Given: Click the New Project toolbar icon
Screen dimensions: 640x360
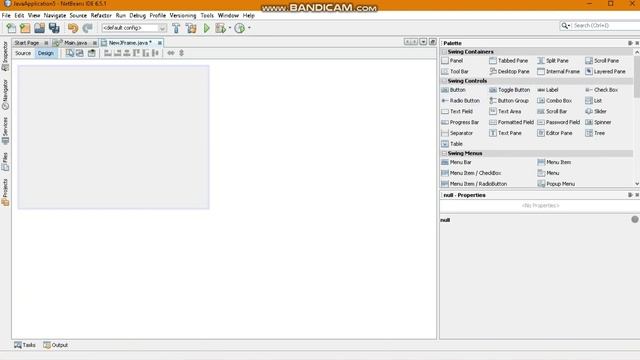Looking at the screenshot, I should (25, 28).
